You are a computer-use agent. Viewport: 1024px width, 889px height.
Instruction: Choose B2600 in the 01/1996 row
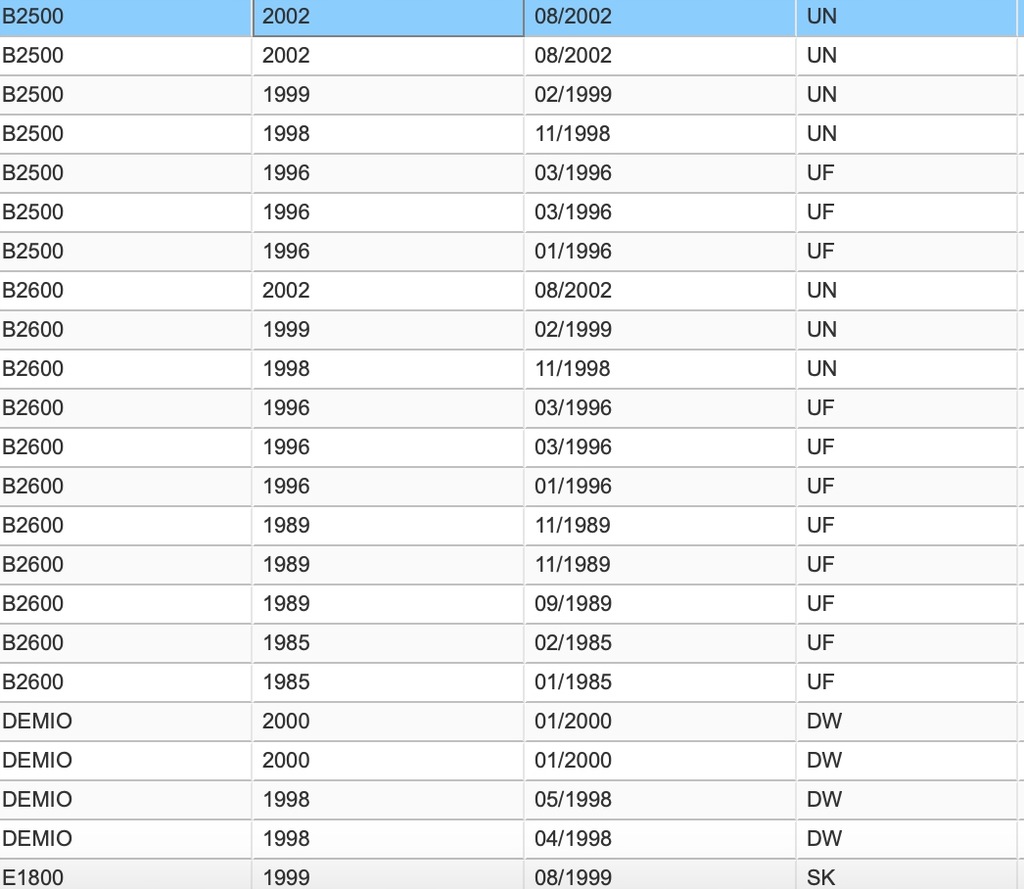tap(125, 487)
